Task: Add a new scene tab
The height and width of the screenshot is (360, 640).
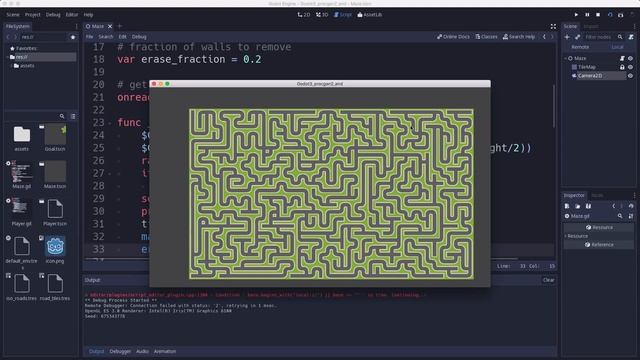Action: click(x=120, y=26)
